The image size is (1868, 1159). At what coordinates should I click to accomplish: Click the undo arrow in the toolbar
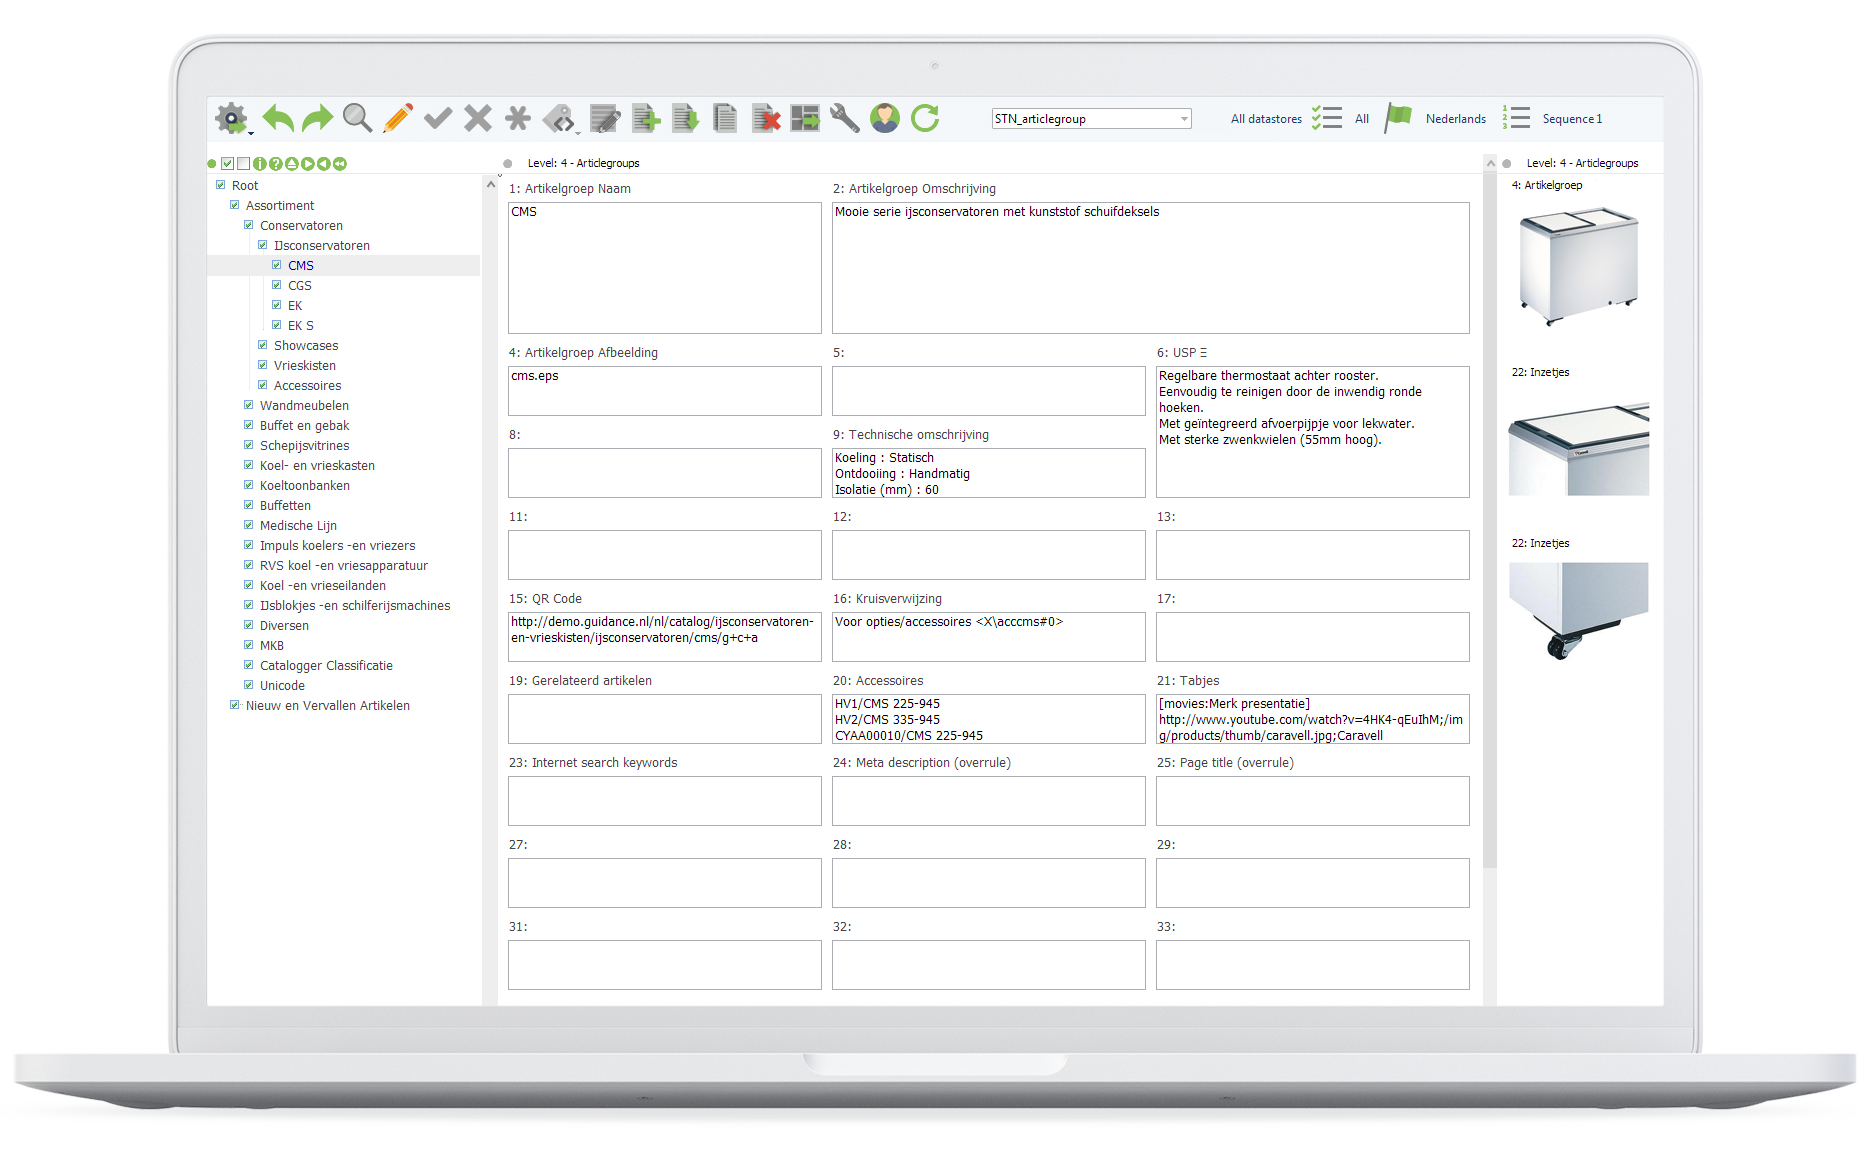click(278, 118)
